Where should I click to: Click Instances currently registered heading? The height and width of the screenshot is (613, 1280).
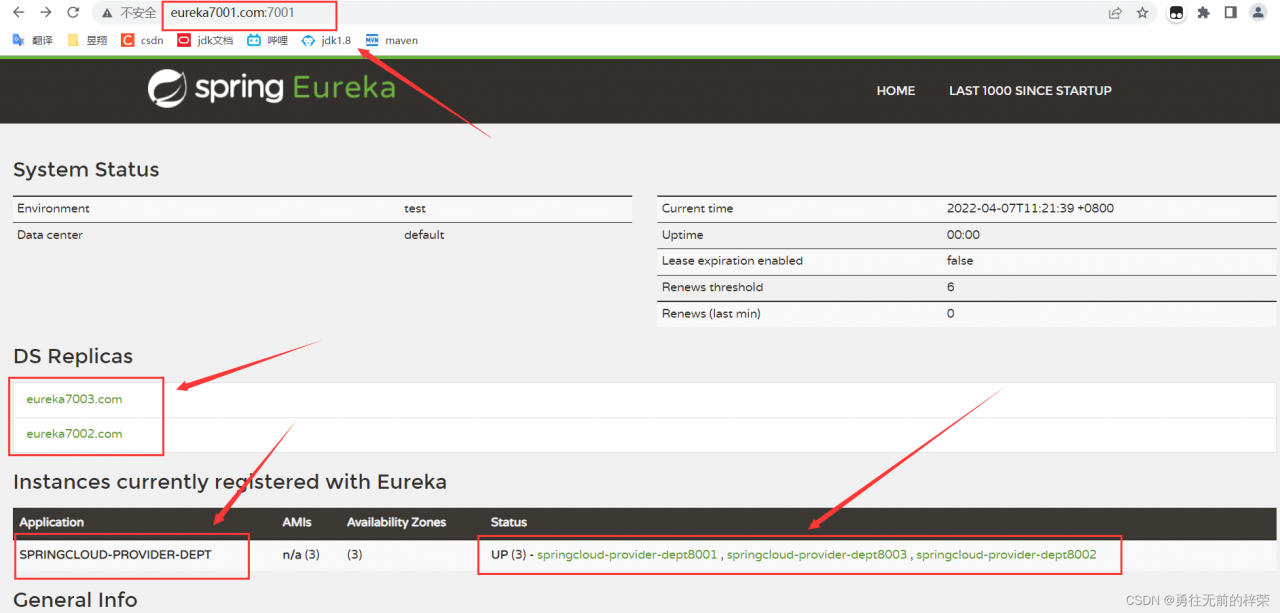pyautogui.click(x=230, y=482)
